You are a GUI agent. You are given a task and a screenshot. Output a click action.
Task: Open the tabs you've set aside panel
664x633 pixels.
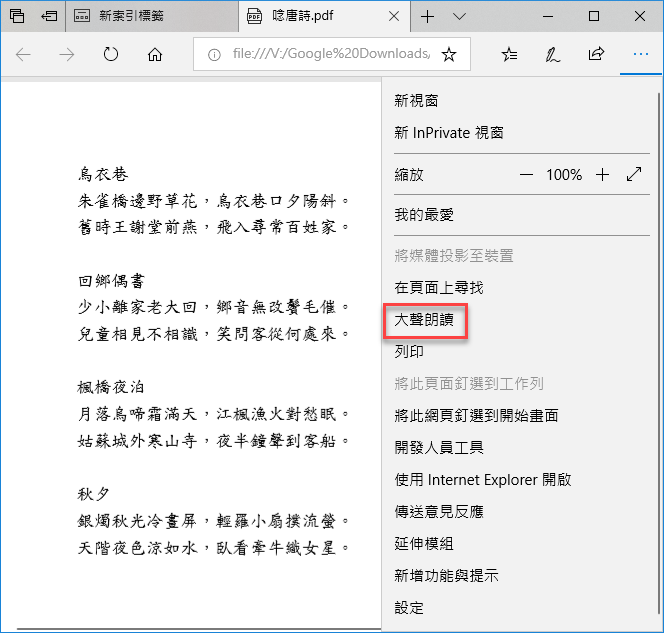click(17, 16)
